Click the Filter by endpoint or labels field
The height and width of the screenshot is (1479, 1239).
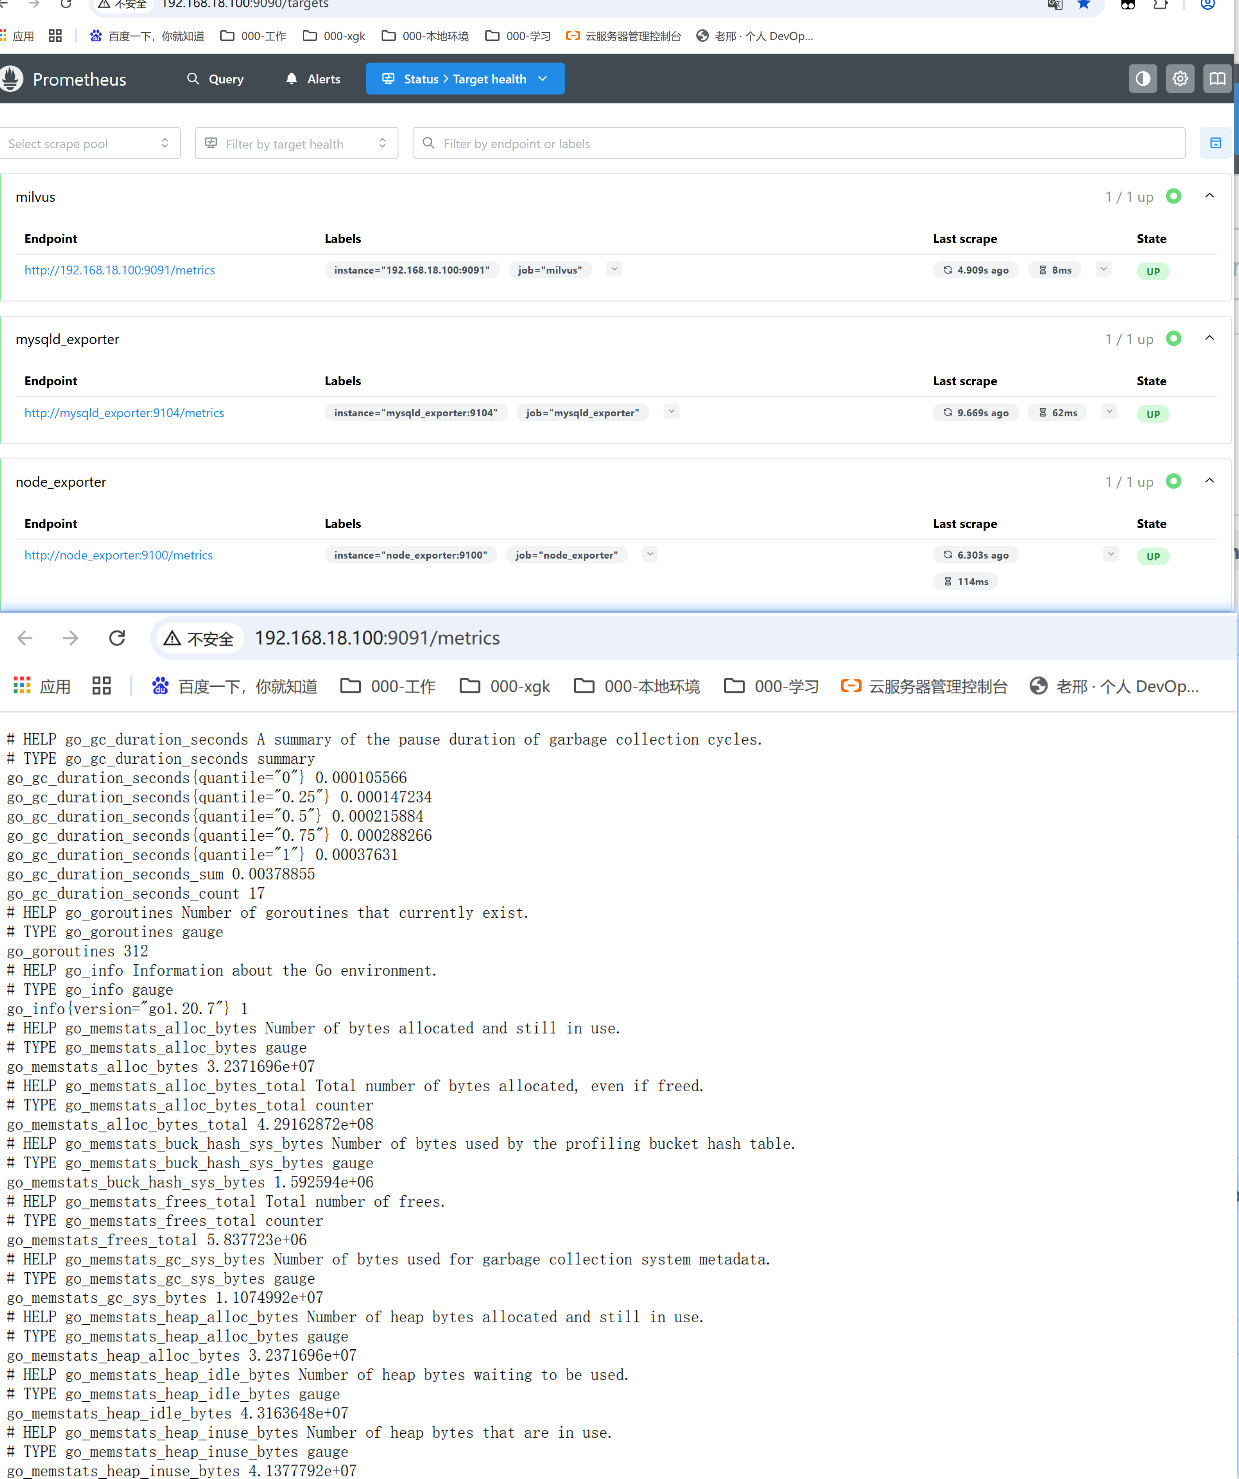pos(799,143)
